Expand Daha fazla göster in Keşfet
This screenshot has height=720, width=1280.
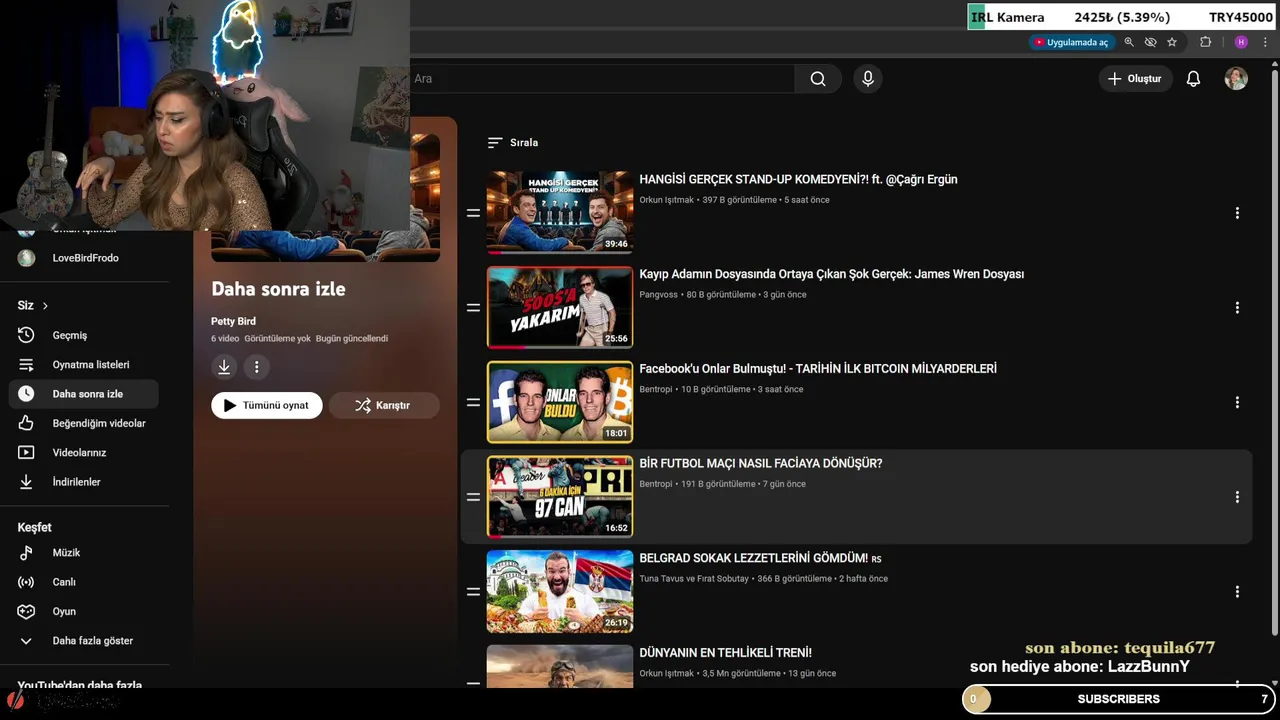pos(82,640)
